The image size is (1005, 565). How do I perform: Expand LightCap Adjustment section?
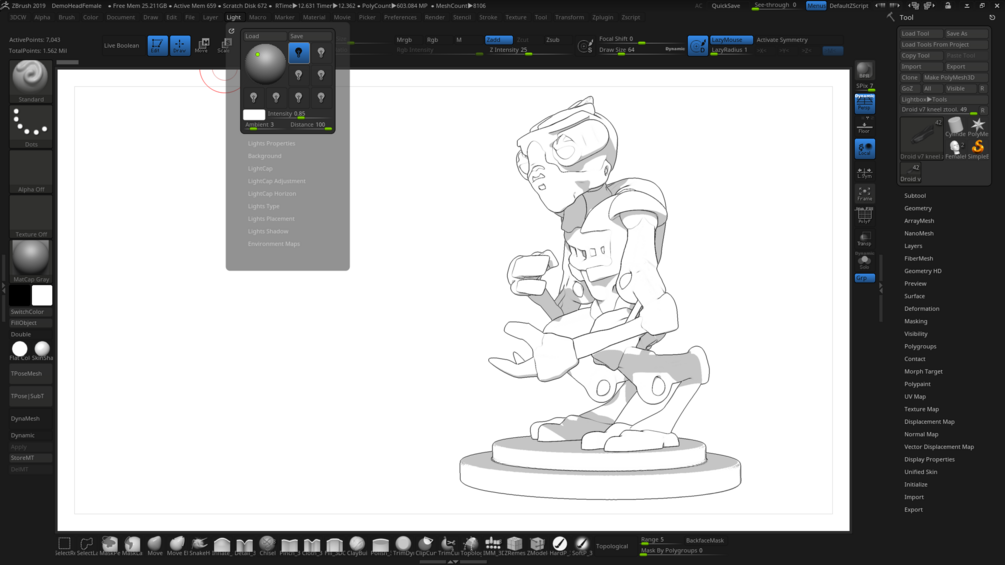pyautogui.click(x=277, y=181)
